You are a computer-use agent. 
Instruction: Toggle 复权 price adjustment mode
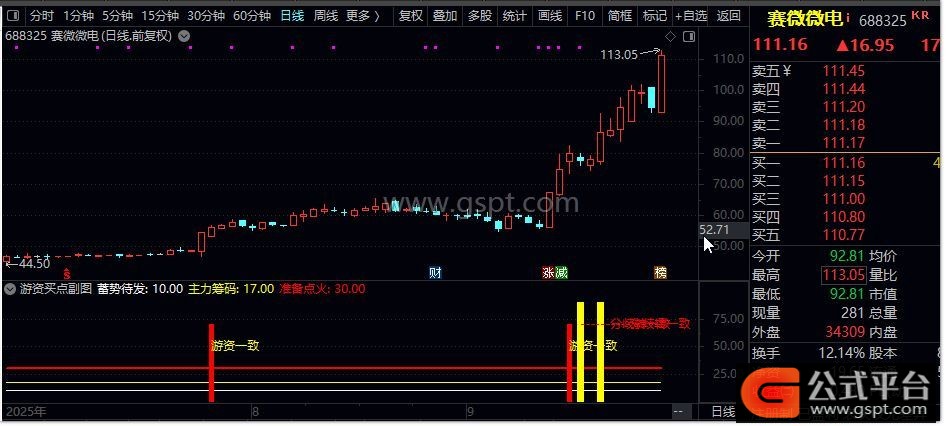tap(410, 16)
